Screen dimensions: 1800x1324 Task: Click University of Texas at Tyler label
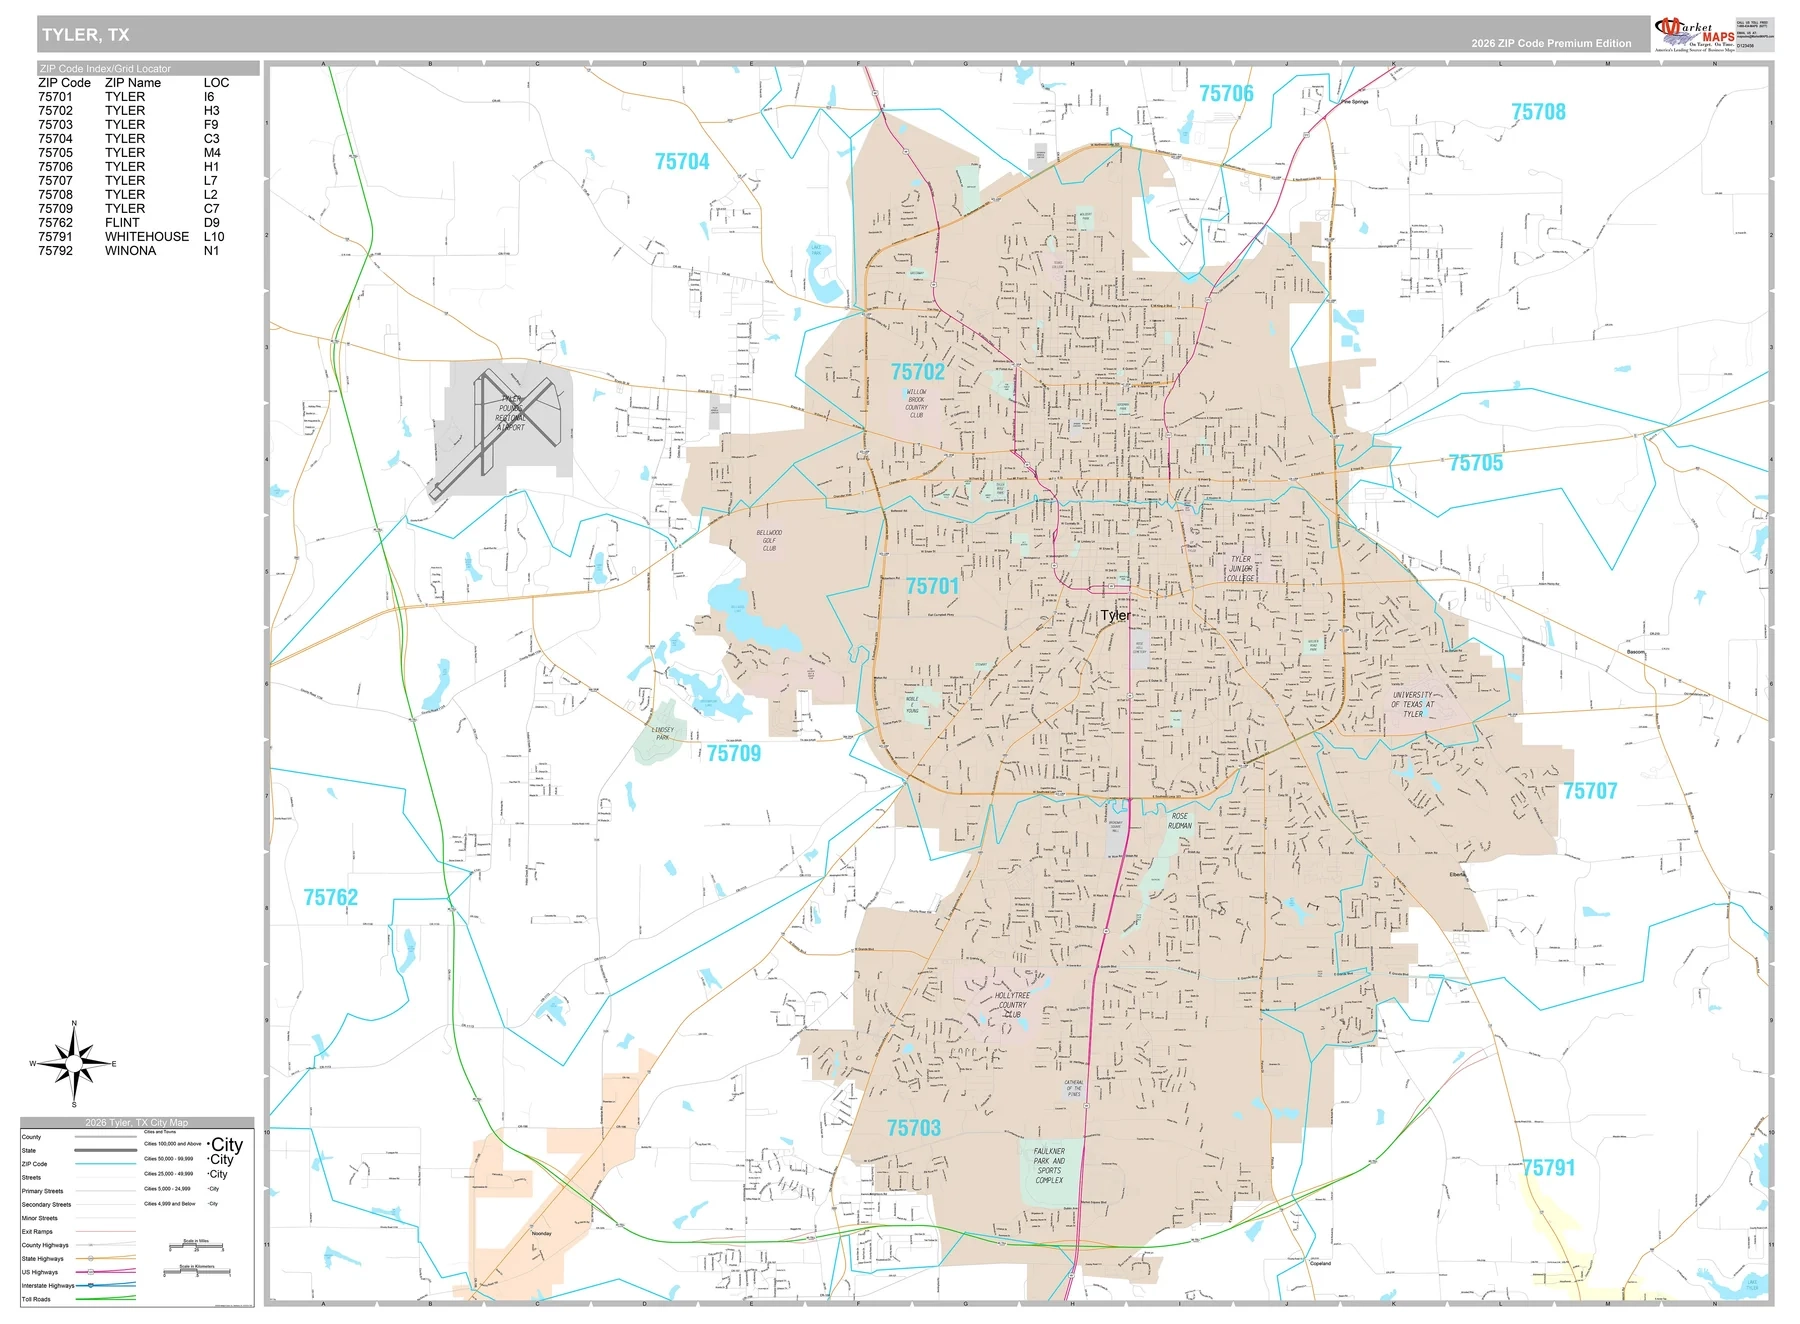click(x=1412, y=704)
